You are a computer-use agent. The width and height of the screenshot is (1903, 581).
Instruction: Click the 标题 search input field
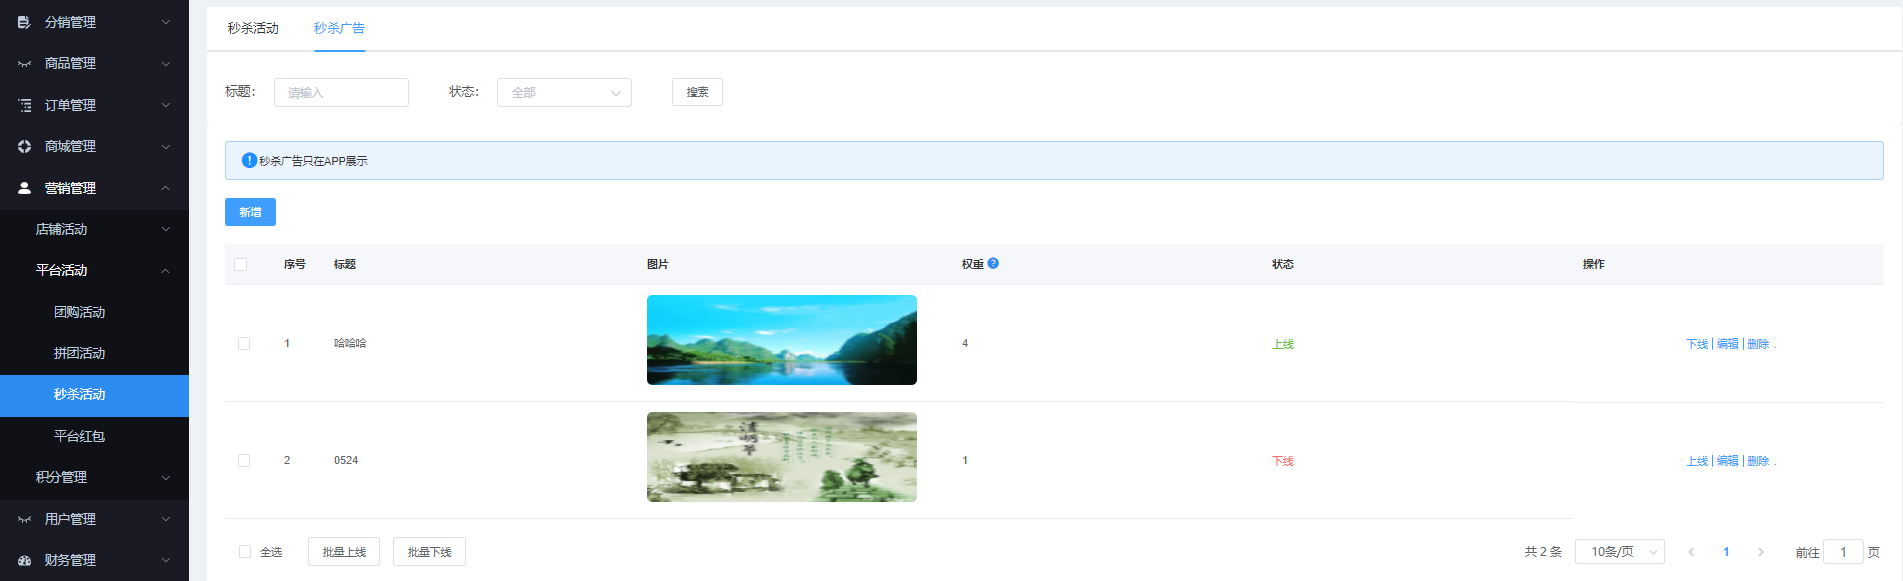click(341, 92)
